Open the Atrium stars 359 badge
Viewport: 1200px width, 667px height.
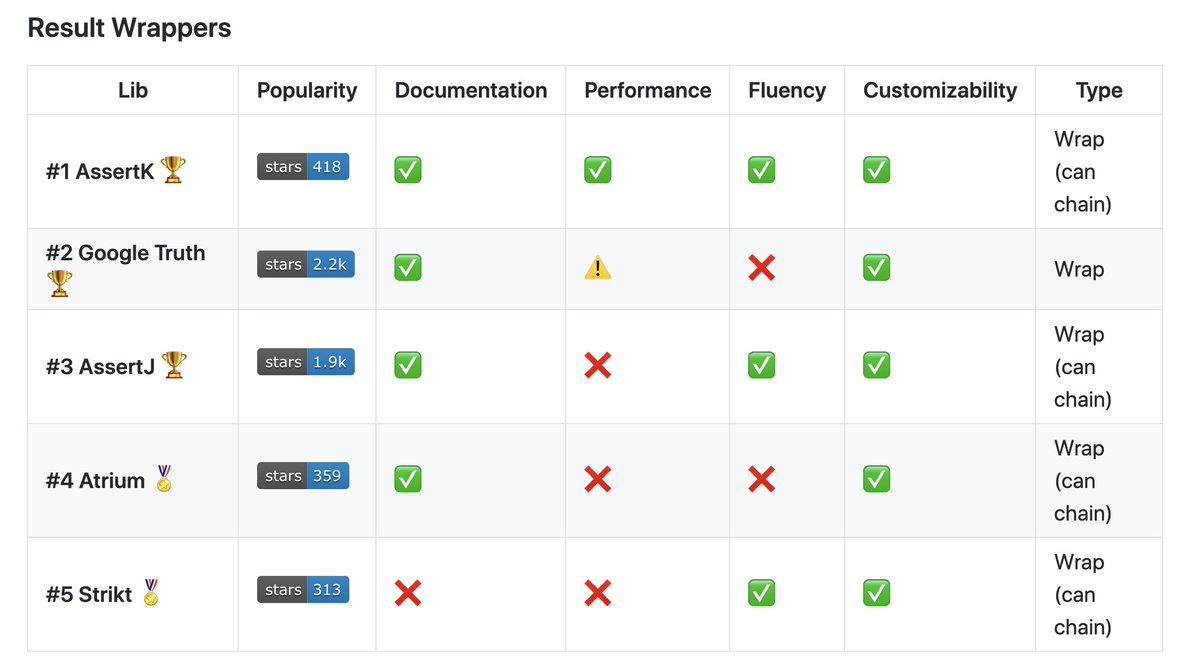[x=303, y=476]
